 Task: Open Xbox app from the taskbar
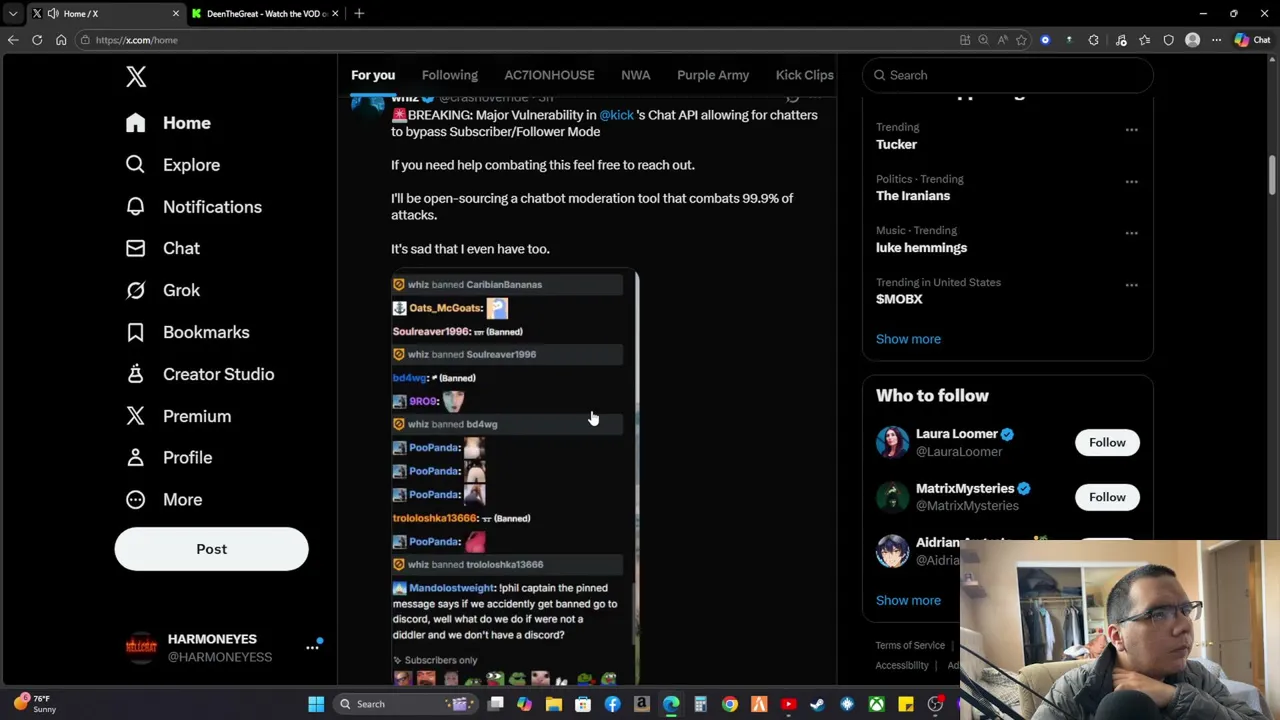point(876,704)
